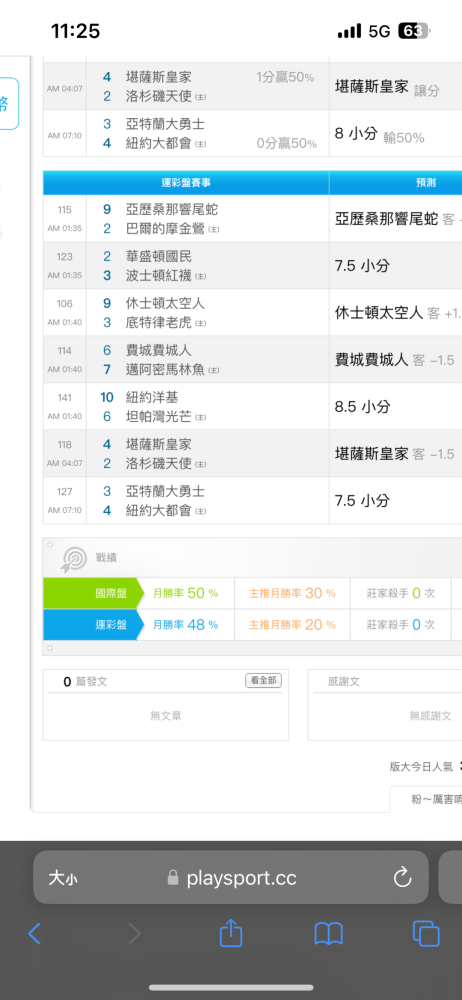The width and height of the screenshot is (462, 1000).
Task: Tap the 1分贏50% result label
Action: coord(285,78)
